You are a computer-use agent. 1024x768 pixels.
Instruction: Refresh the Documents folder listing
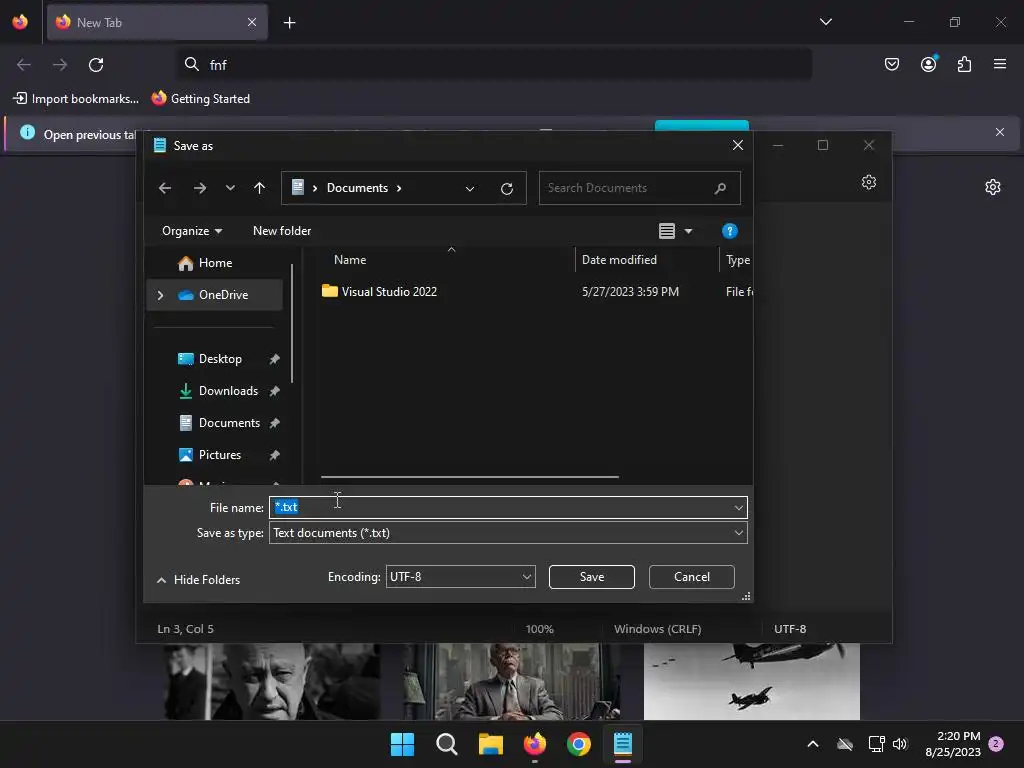[507, 189]
